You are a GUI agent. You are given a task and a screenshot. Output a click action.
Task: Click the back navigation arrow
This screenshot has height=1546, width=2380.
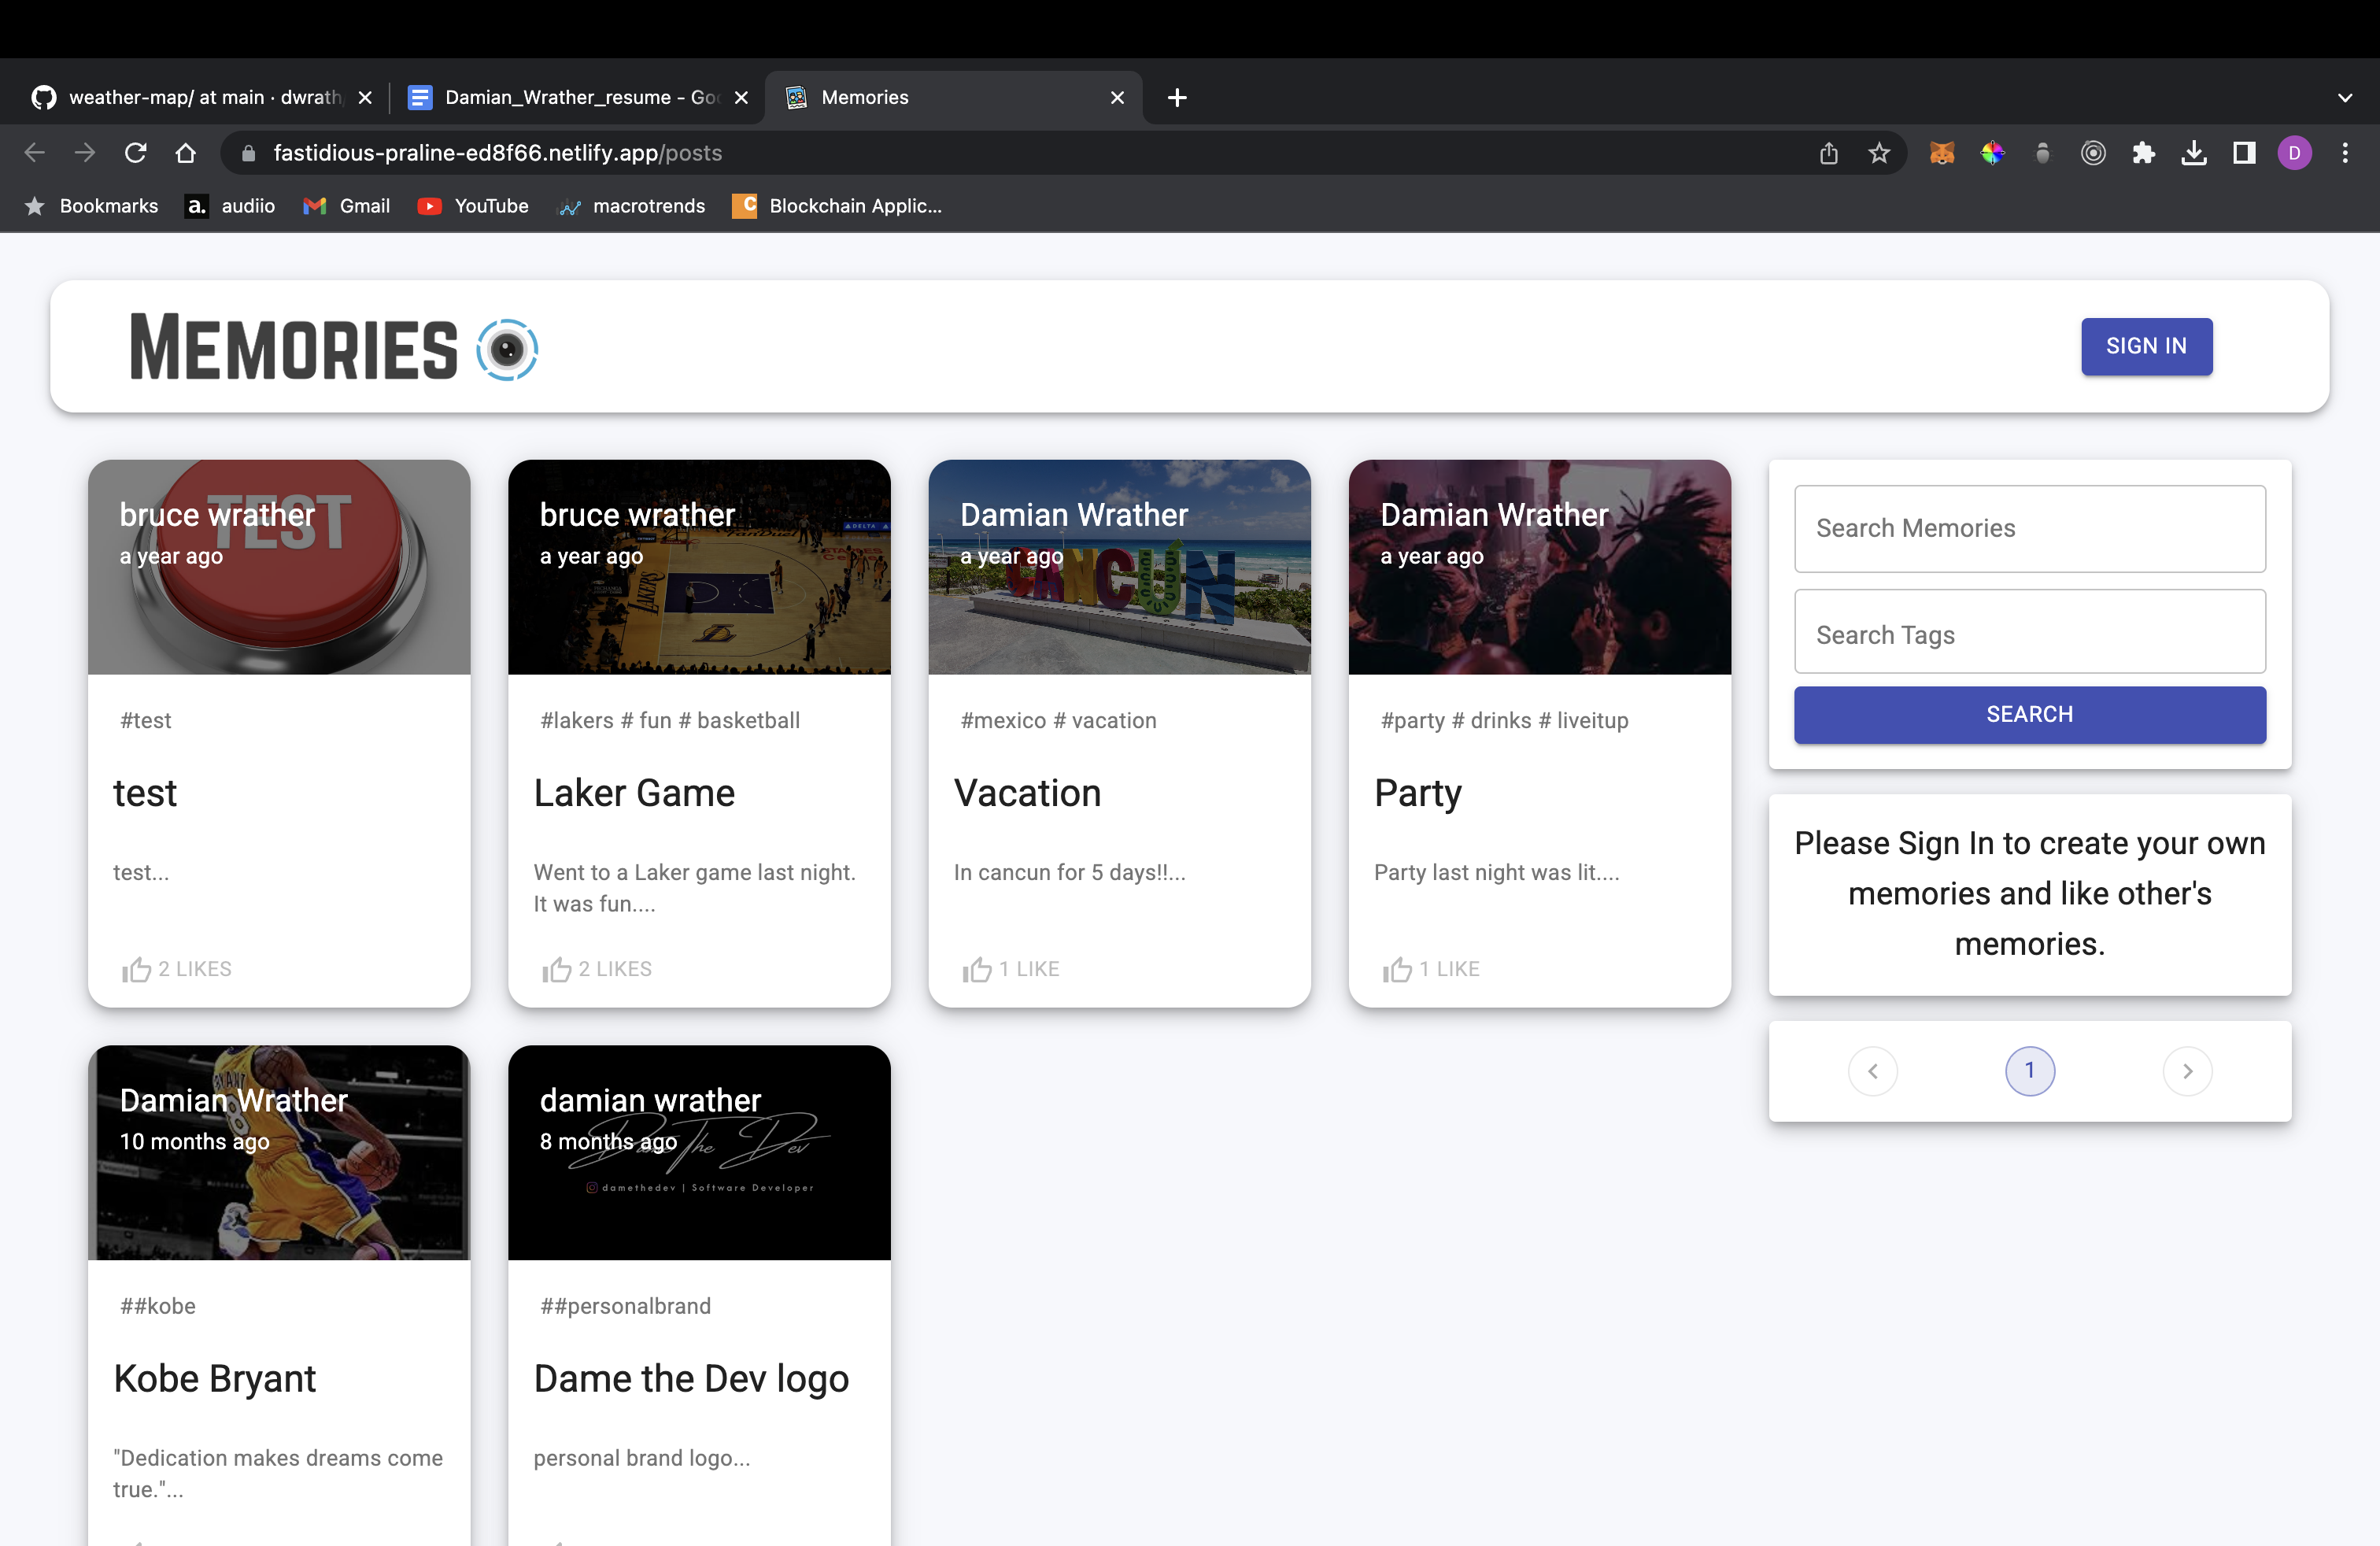pyautogui.click(x=34, y=152)
